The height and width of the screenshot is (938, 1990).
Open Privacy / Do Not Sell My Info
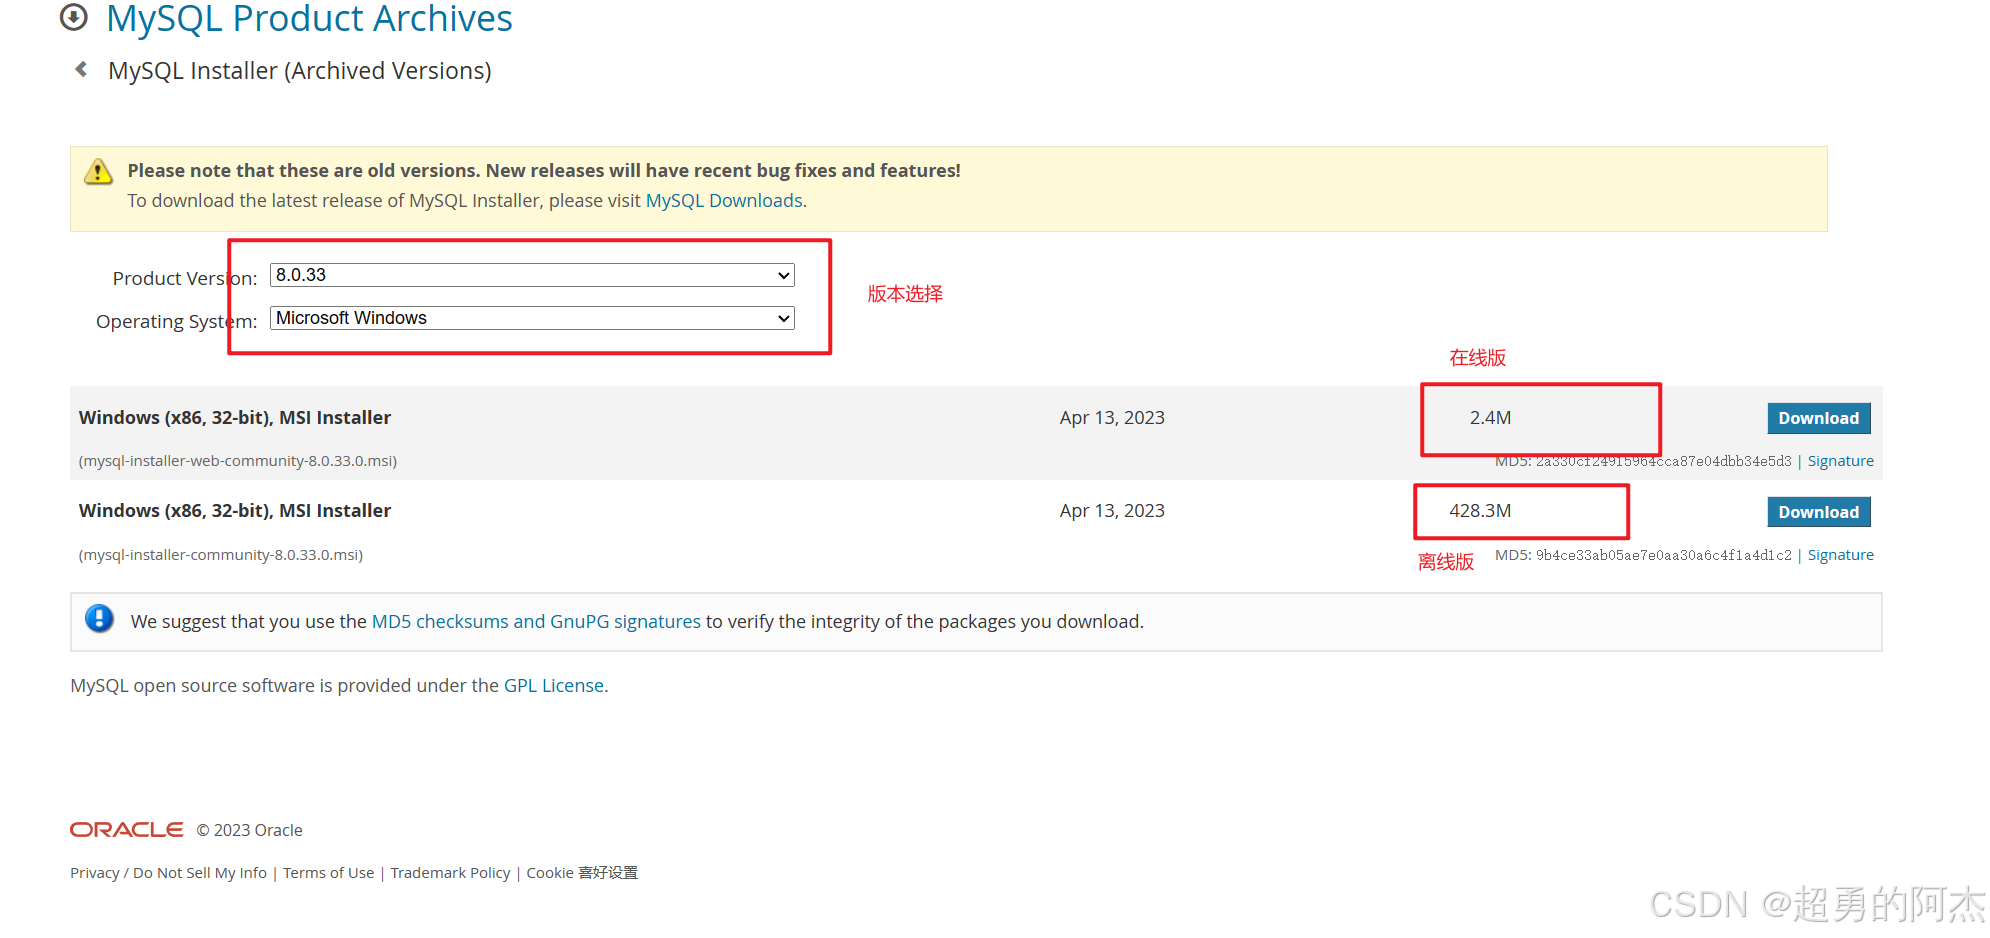click(168, 873)
